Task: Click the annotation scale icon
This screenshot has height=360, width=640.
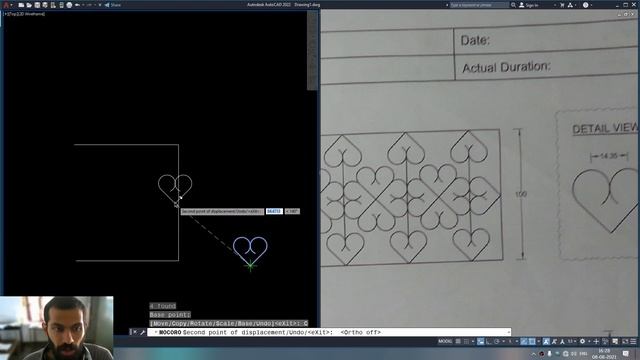Action: (x=562, y=341)
